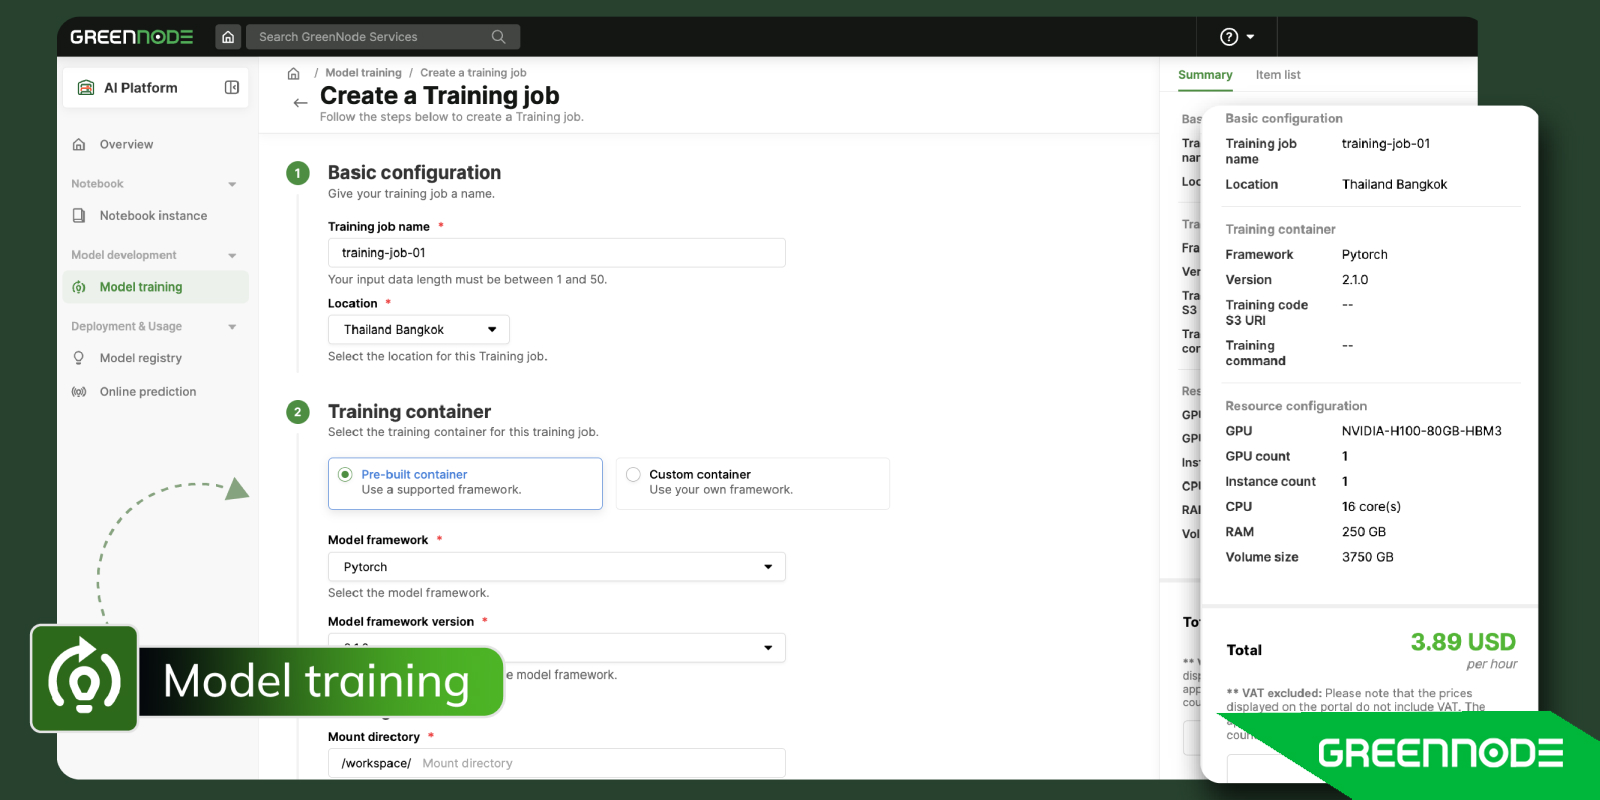Click the Mount directory input field
The height and width of the screenshot is (800, 1600).
(556, 763)
